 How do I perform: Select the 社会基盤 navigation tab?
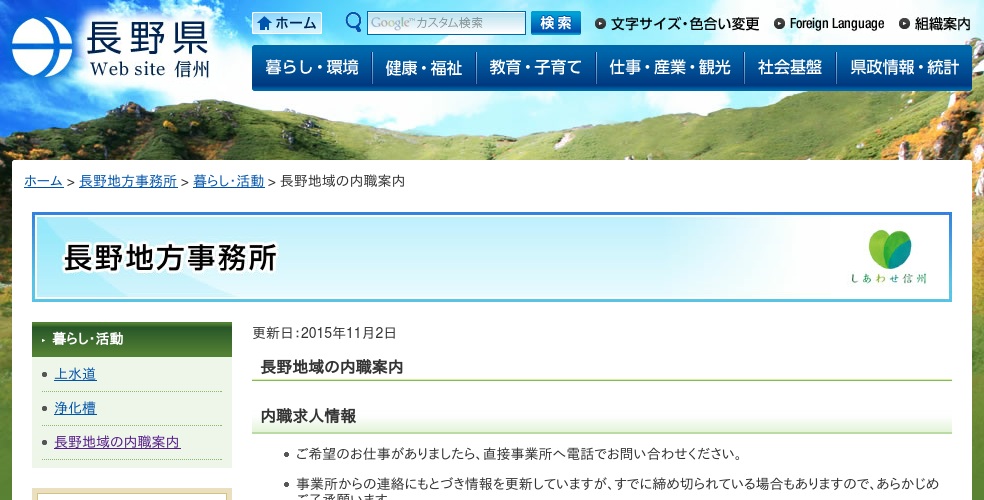click(x=789, y=68)
